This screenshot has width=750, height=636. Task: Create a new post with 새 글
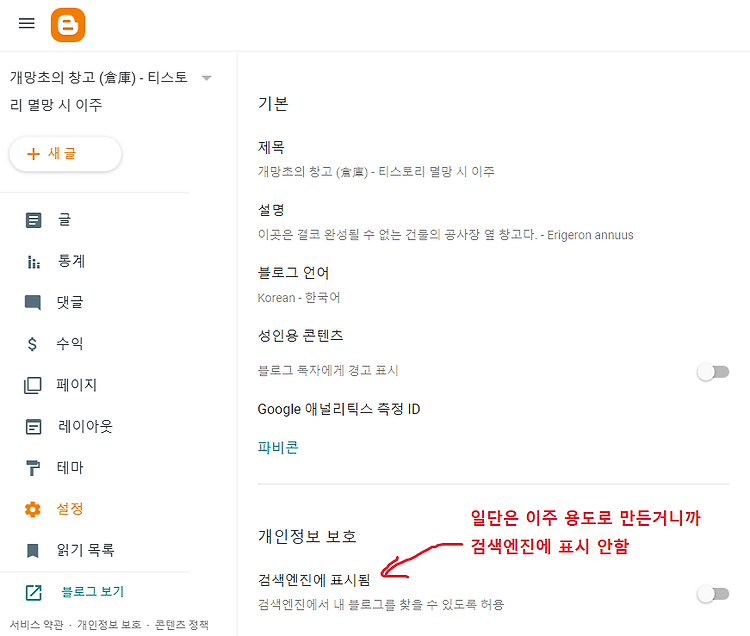click(x=65, y=154)
